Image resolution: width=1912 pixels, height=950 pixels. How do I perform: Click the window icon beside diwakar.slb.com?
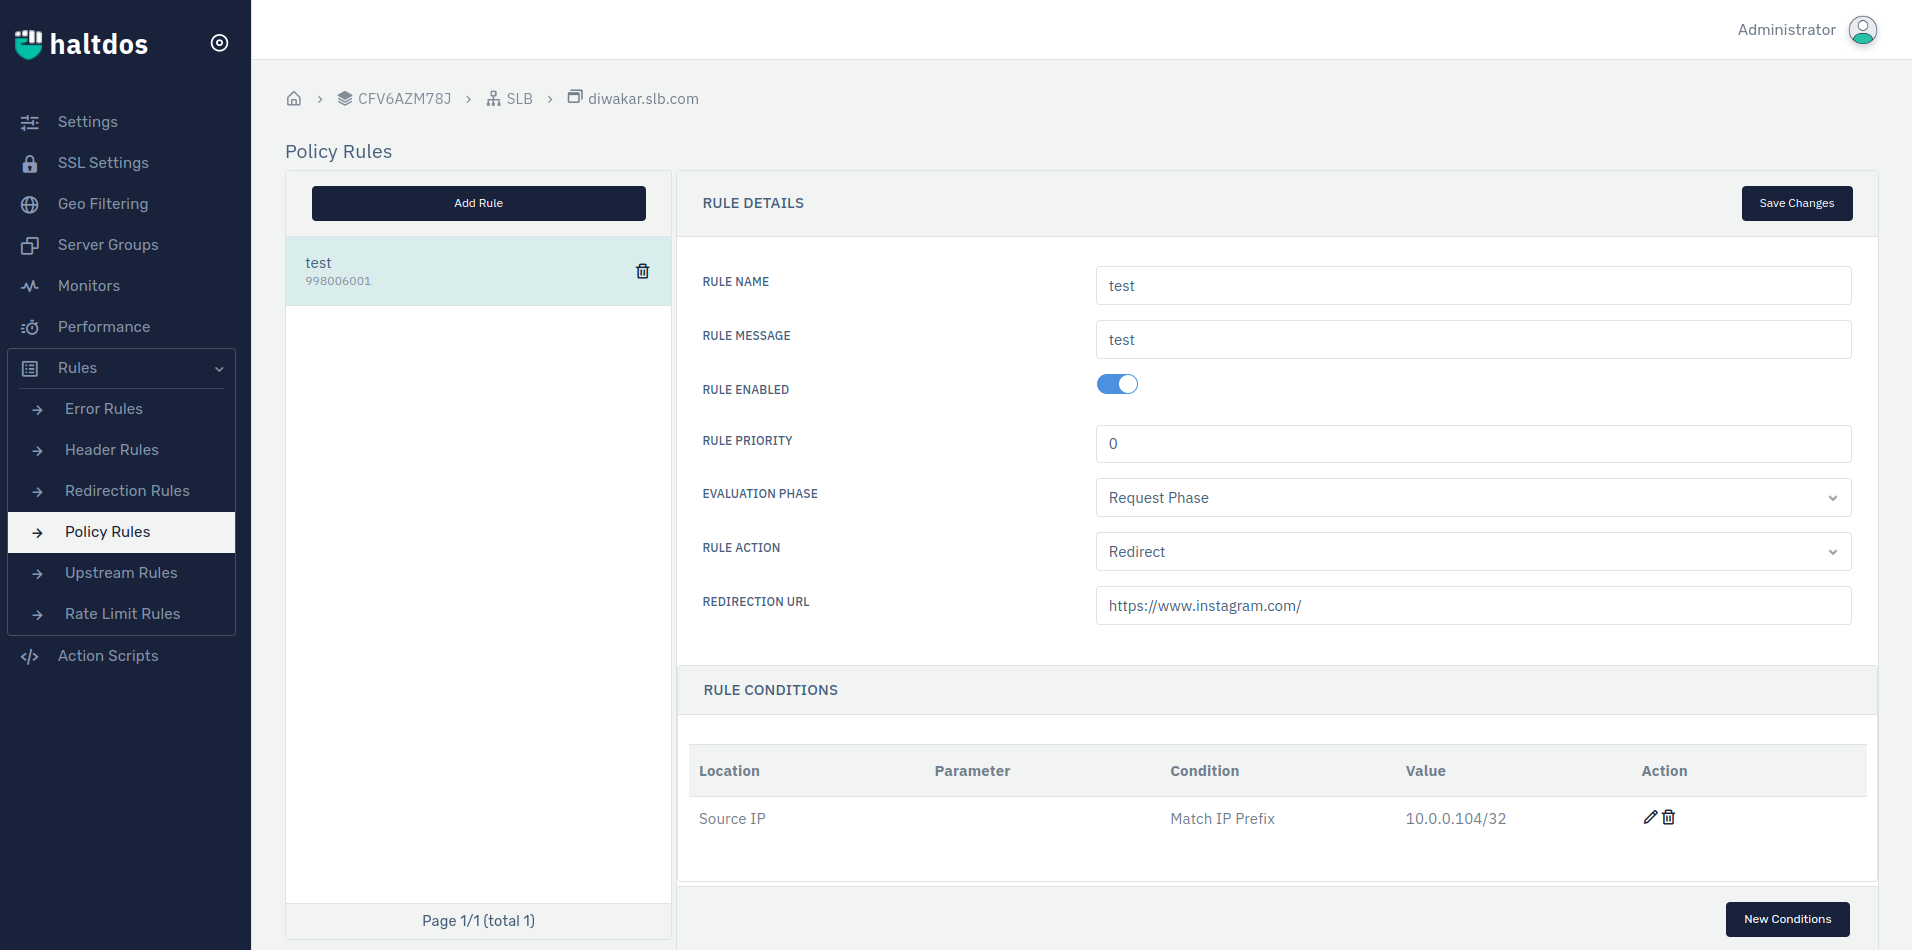click(x=575, y=97)
